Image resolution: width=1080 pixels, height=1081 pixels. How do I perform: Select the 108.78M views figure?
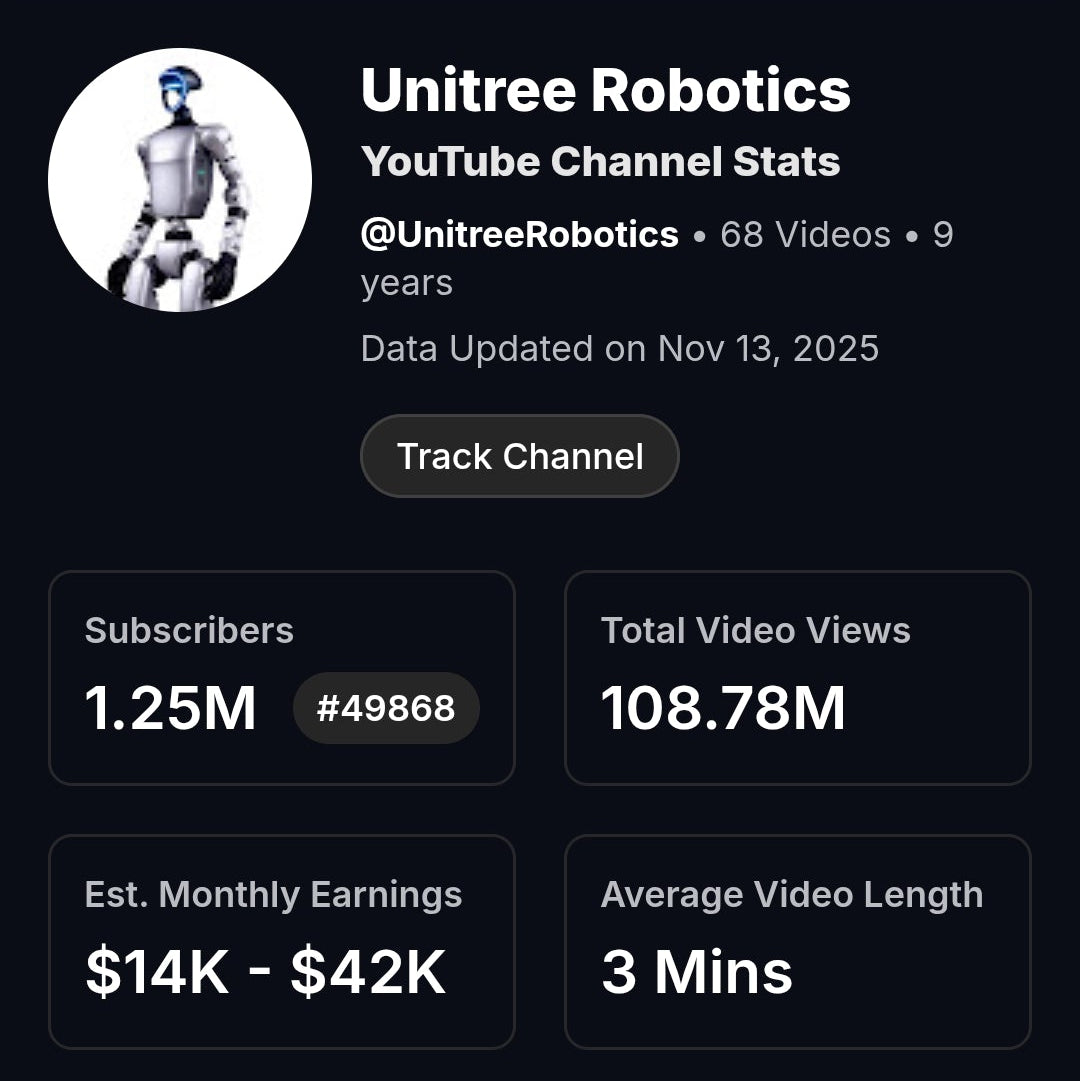coord(723,708)
